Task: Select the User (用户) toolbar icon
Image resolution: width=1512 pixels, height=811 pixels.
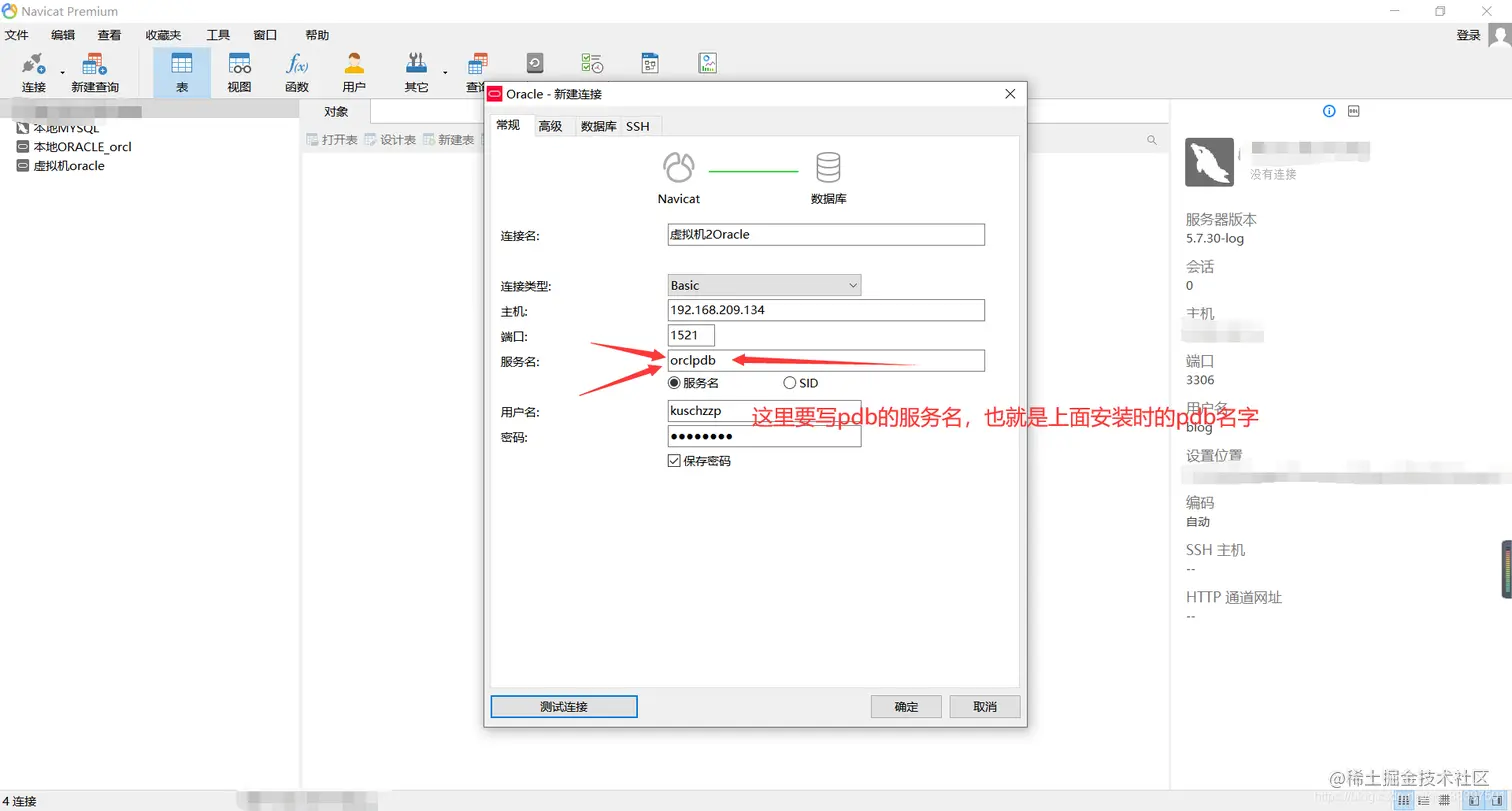Action: click(x=354, y=72)
